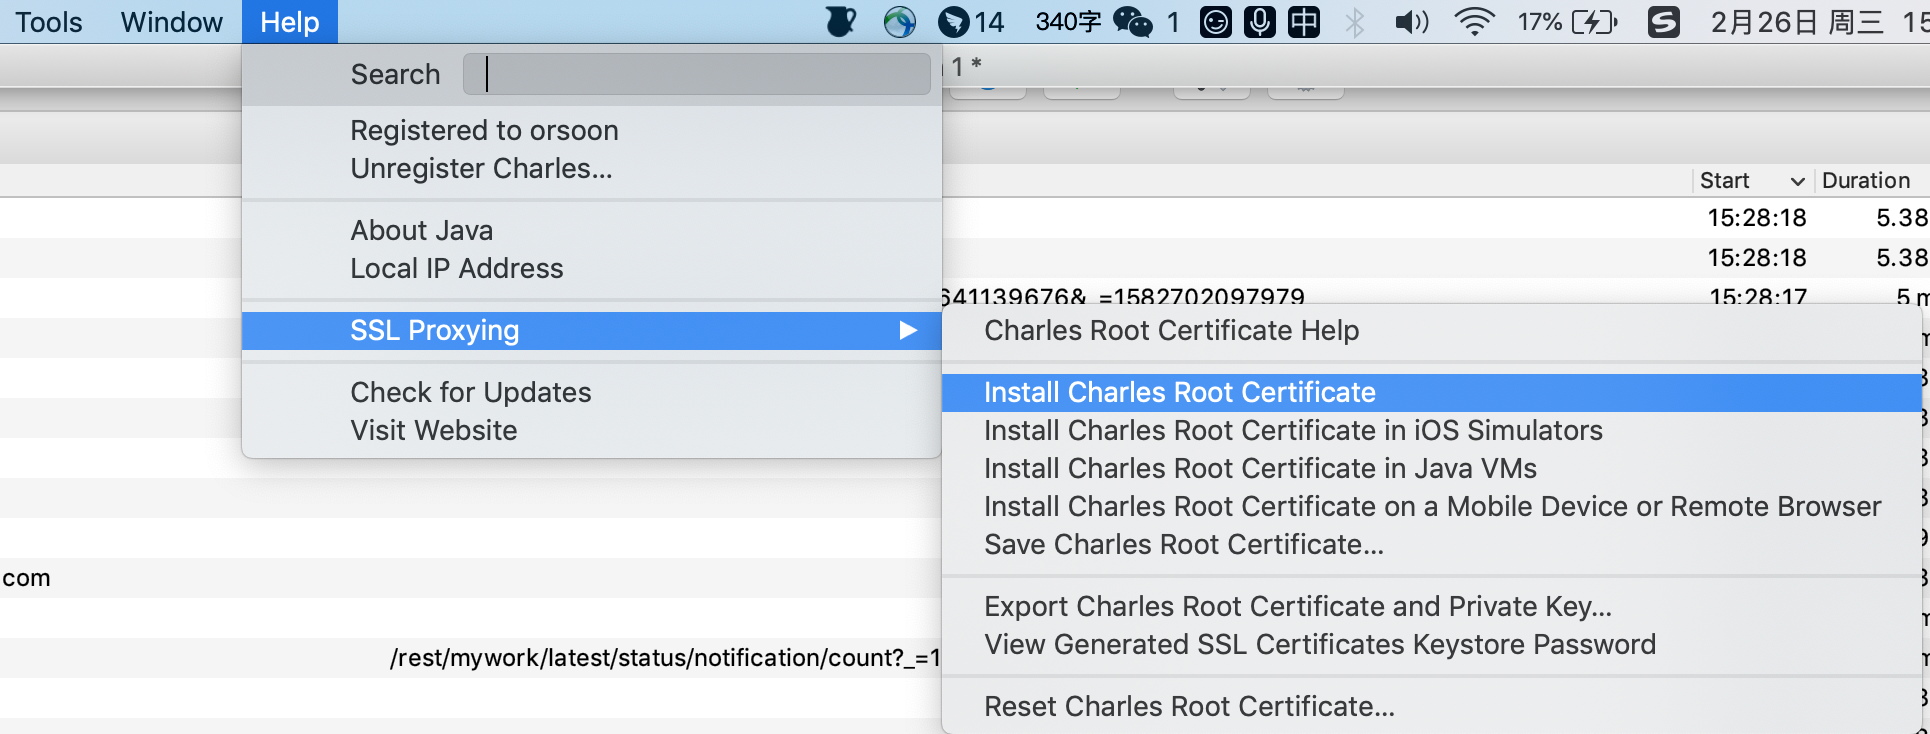Screen dimensions: 1930x734
Task: Select Install Charles Root Certificate
Action: [1430, 393]
